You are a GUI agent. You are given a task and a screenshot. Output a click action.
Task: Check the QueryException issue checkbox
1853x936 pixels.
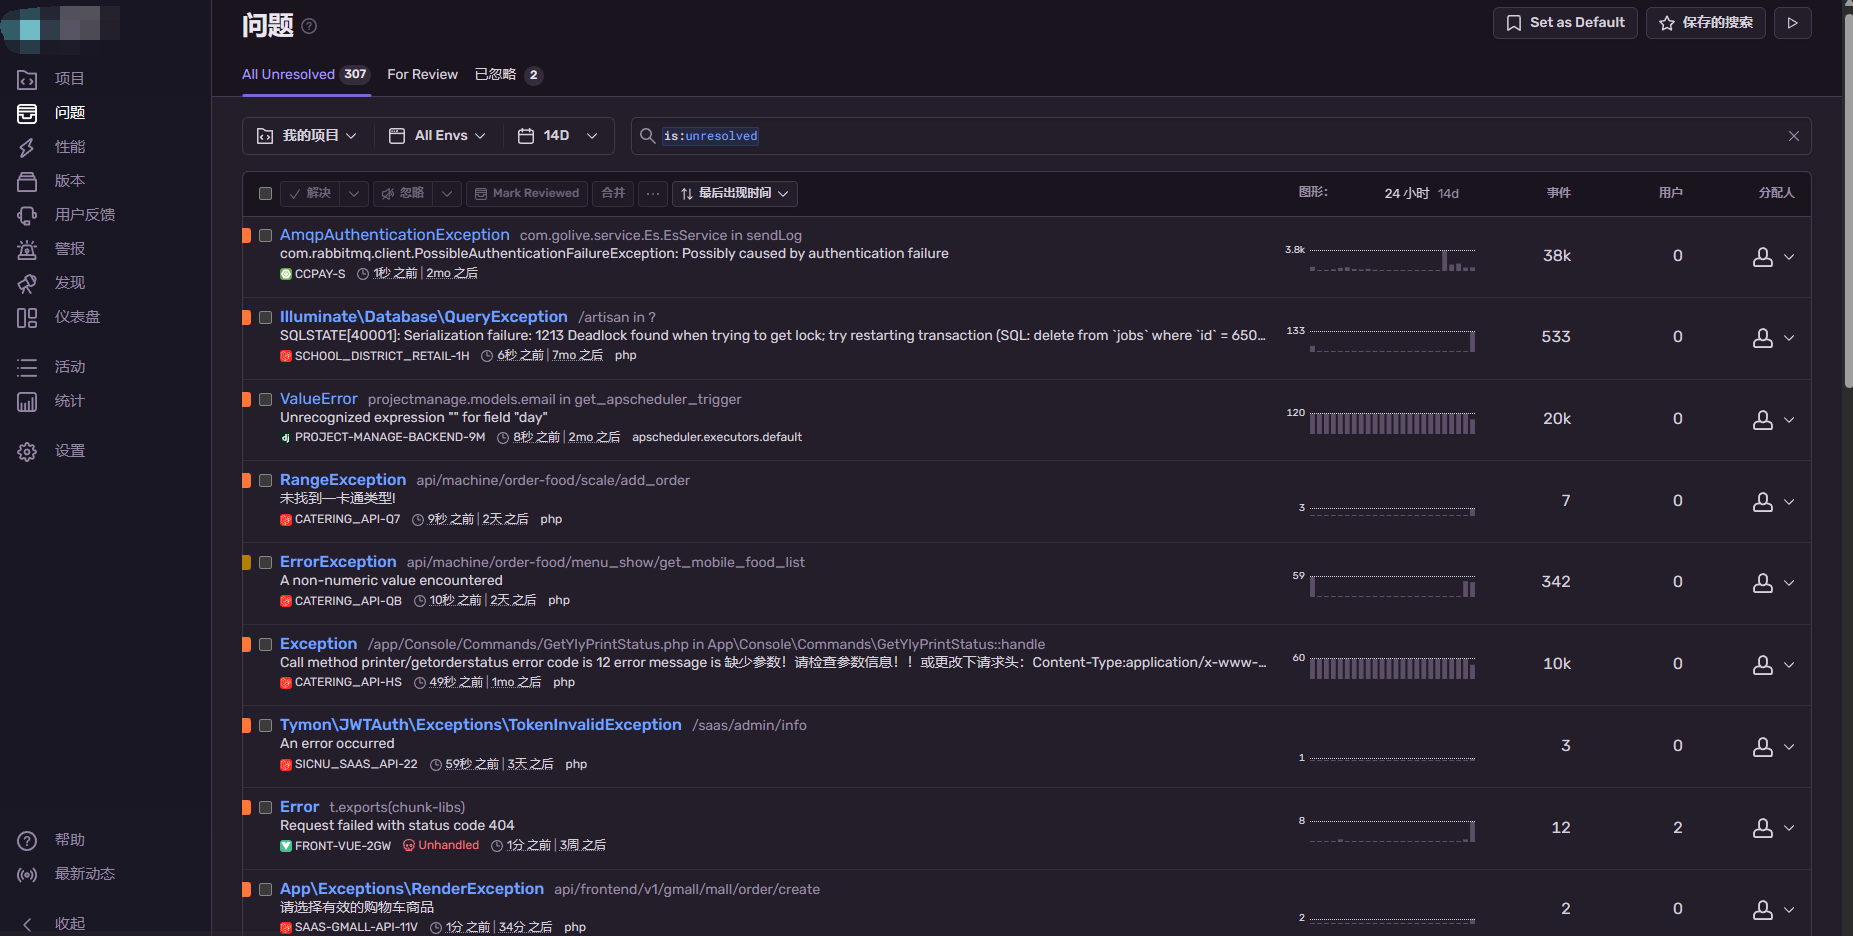pos(265,317)
